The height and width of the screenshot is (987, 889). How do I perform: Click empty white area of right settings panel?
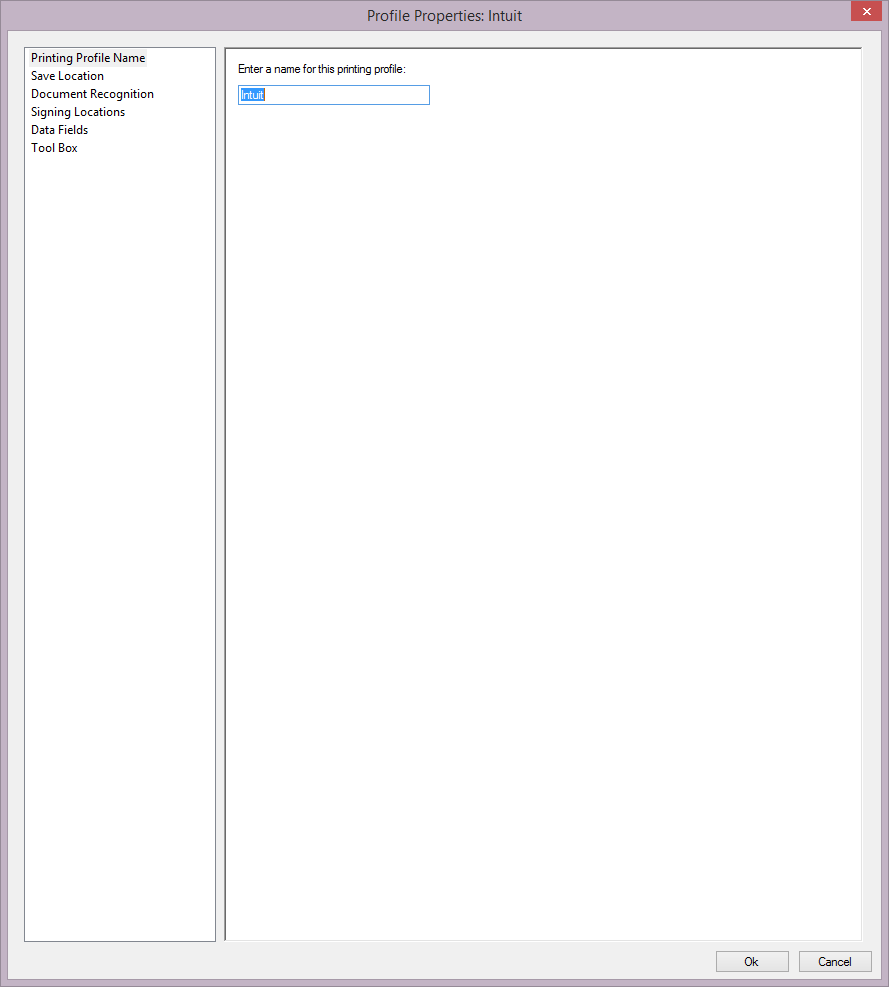[540, 500]
